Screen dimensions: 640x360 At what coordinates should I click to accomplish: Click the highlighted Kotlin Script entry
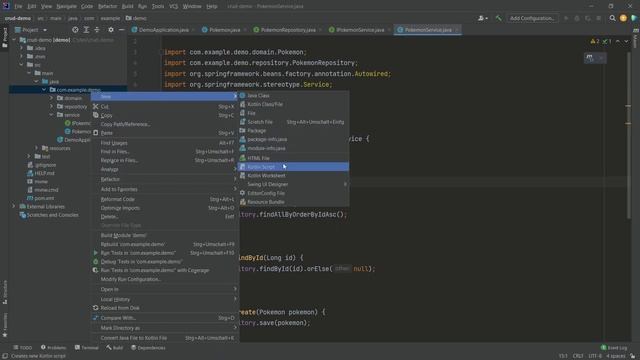click(293, 167)
